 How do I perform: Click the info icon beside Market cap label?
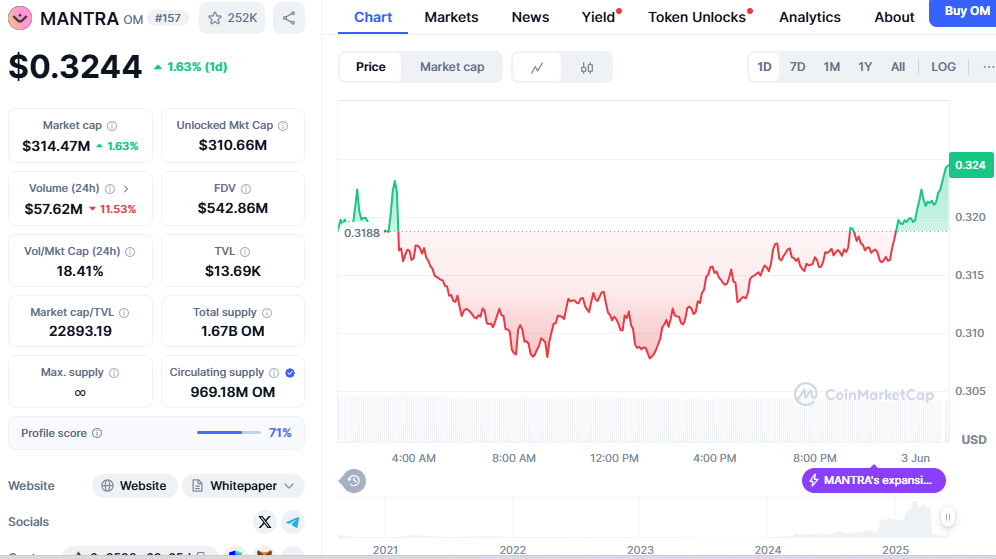click(x=112, y=126)
